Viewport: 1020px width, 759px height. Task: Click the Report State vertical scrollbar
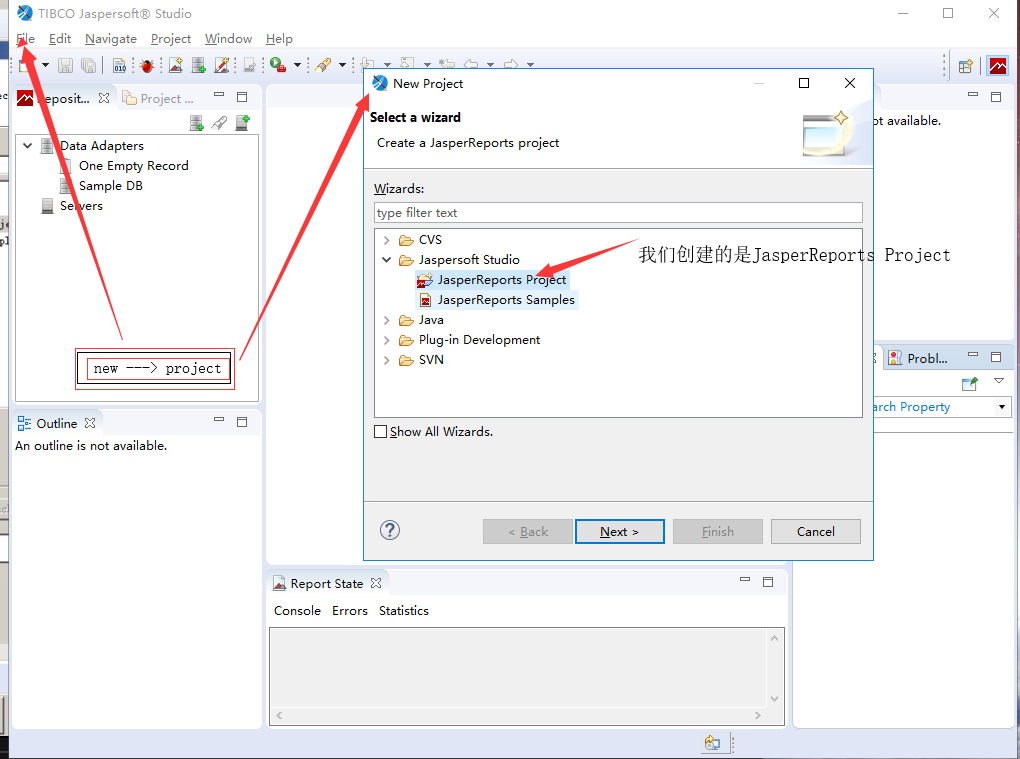click(774, 669)
